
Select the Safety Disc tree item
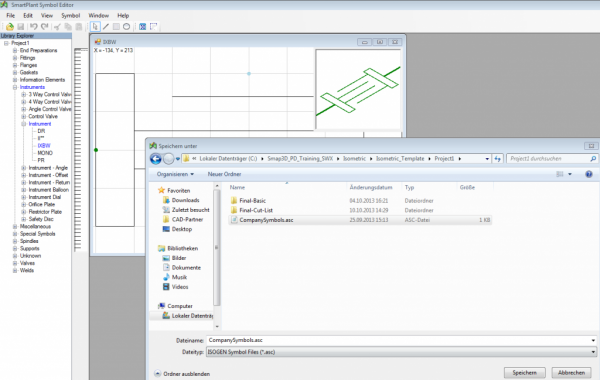(41, 219)
